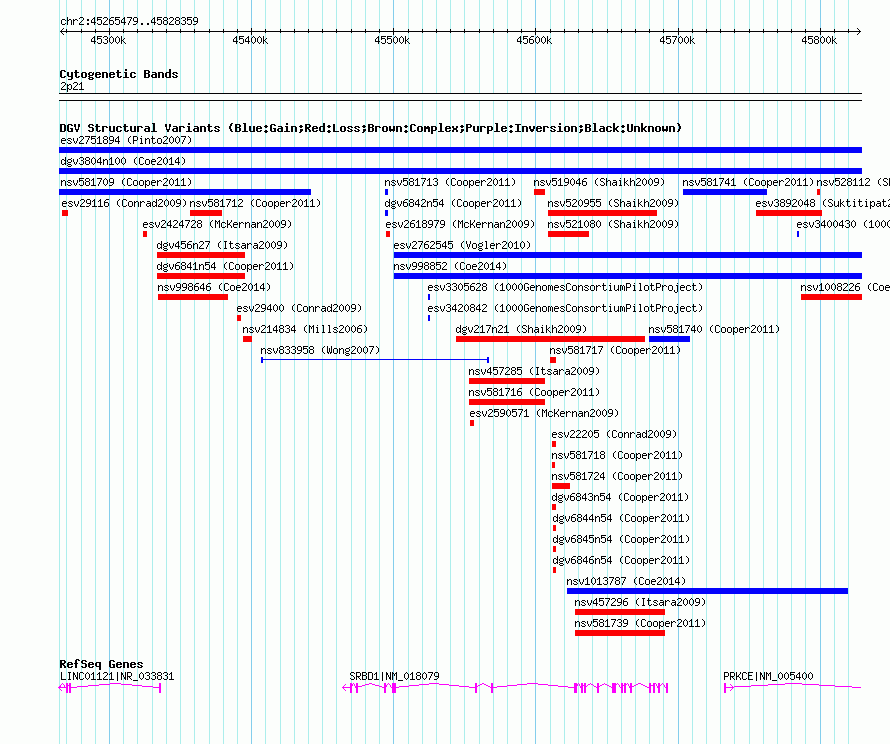This screenshot has width=890, height=744.
Task: Click nsv581739 (Cooper2011) label
Action: click(640, 623)
